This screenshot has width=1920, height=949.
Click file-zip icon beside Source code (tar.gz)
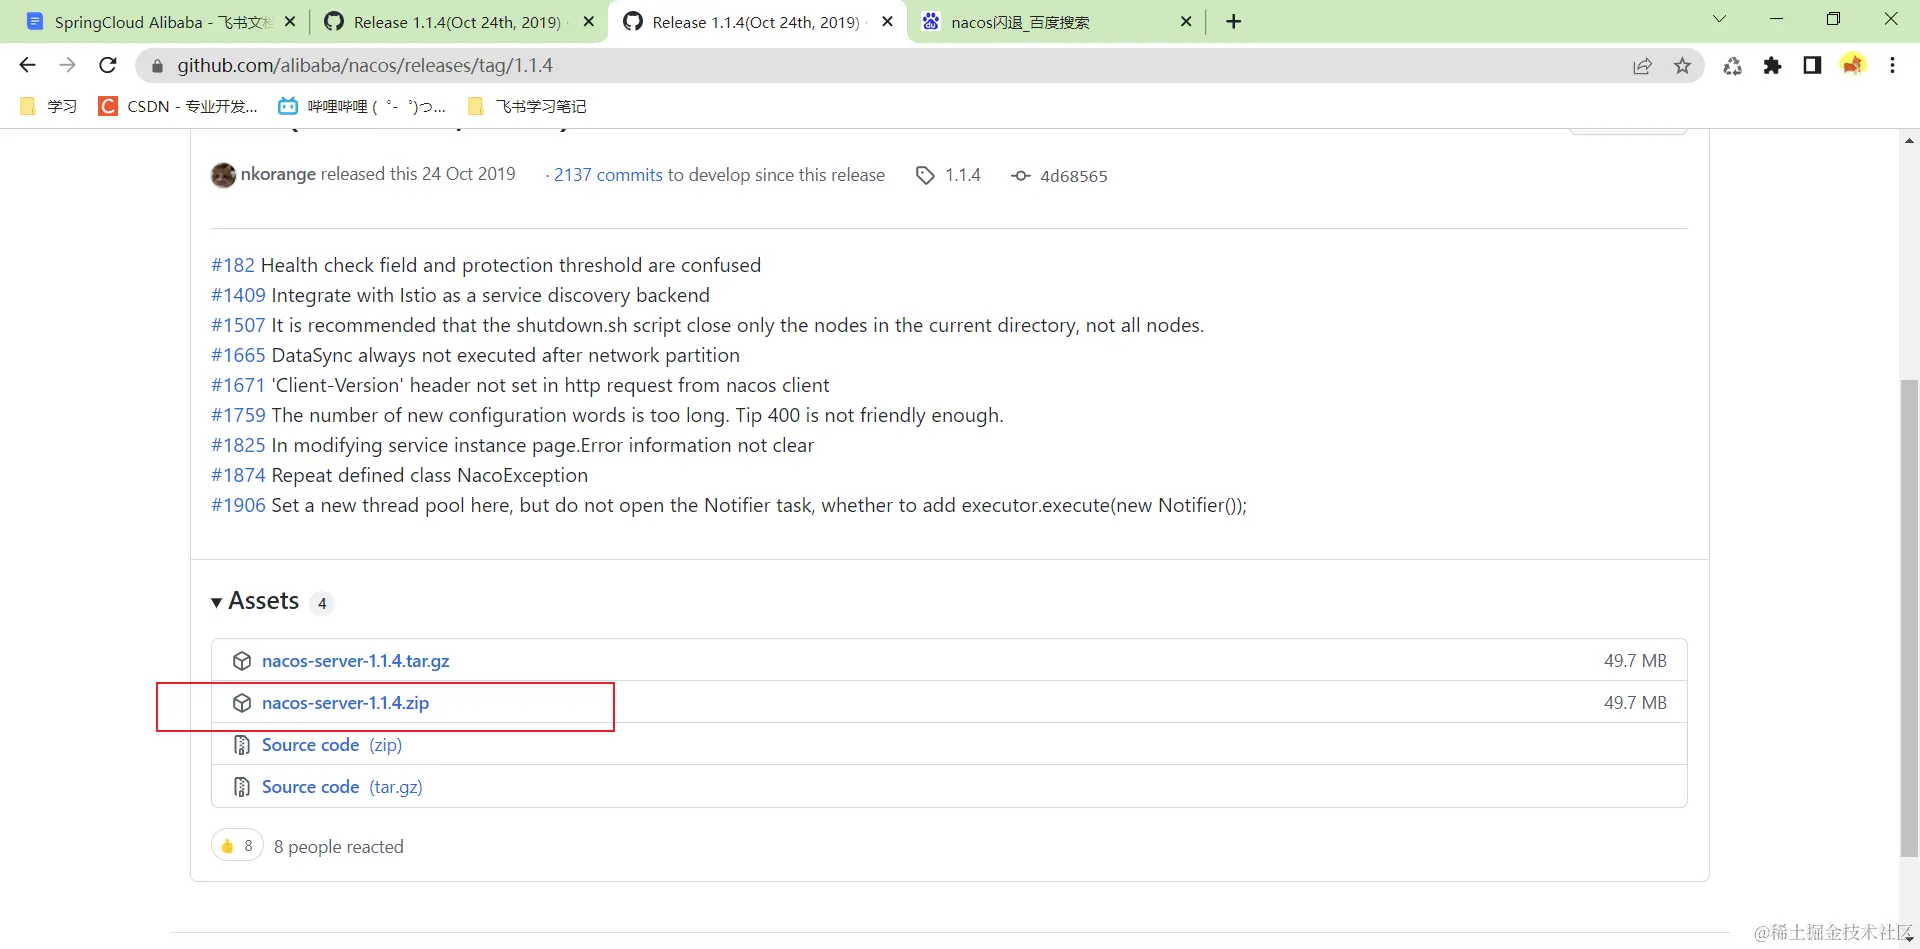[x=241, y=787]
